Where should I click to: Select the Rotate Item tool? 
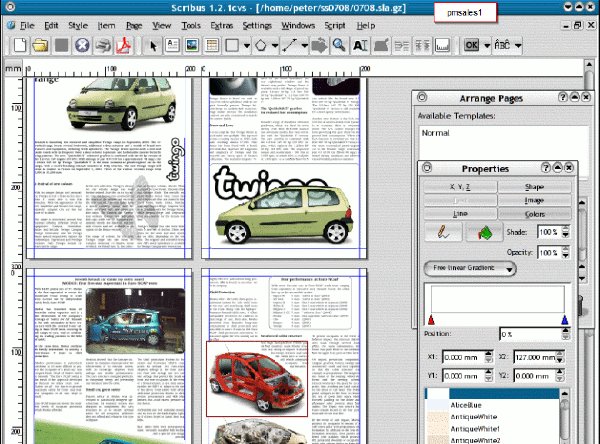pos(319,45)
